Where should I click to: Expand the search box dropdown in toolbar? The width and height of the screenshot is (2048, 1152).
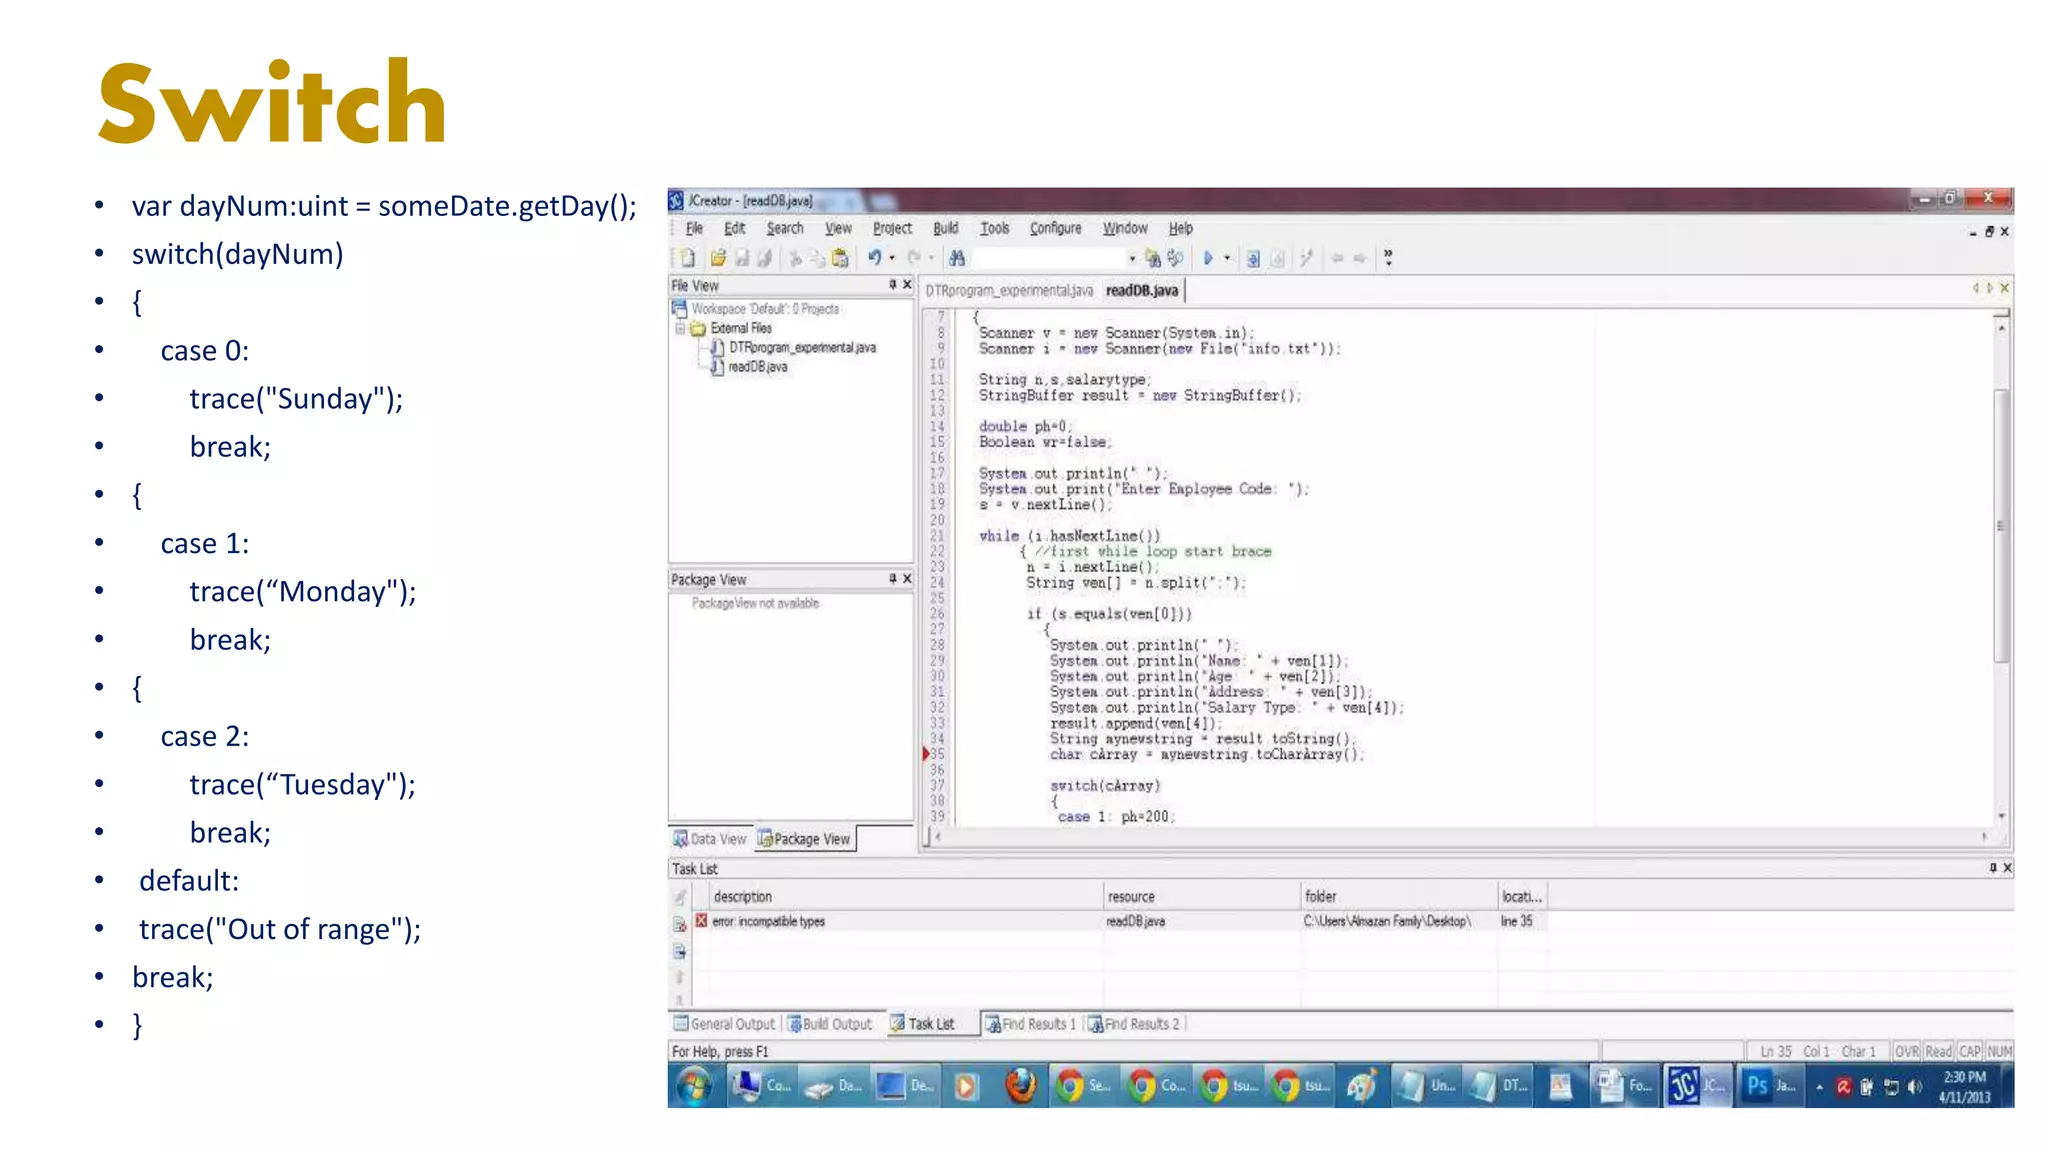click(x=1132, y=258)
